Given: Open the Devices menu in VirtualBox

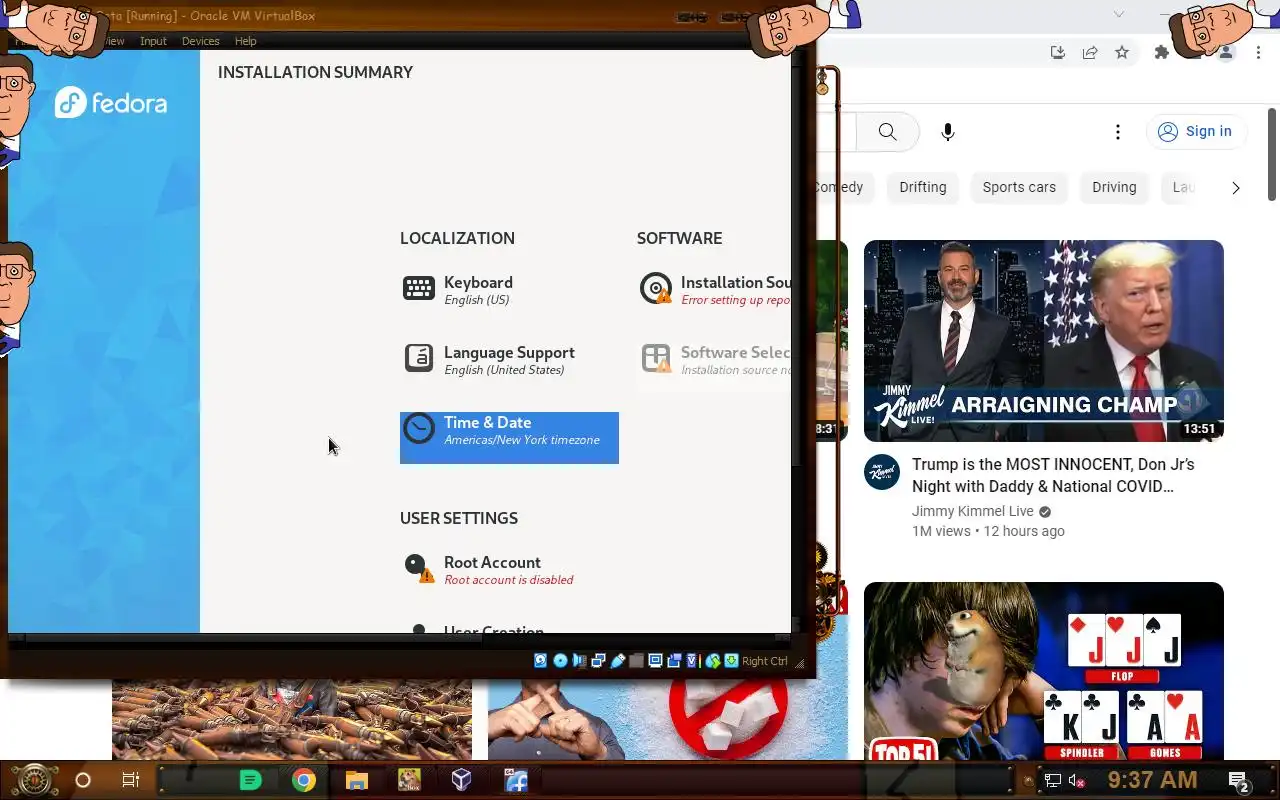Looking at the screenshot, I should (x=200, y=41).
